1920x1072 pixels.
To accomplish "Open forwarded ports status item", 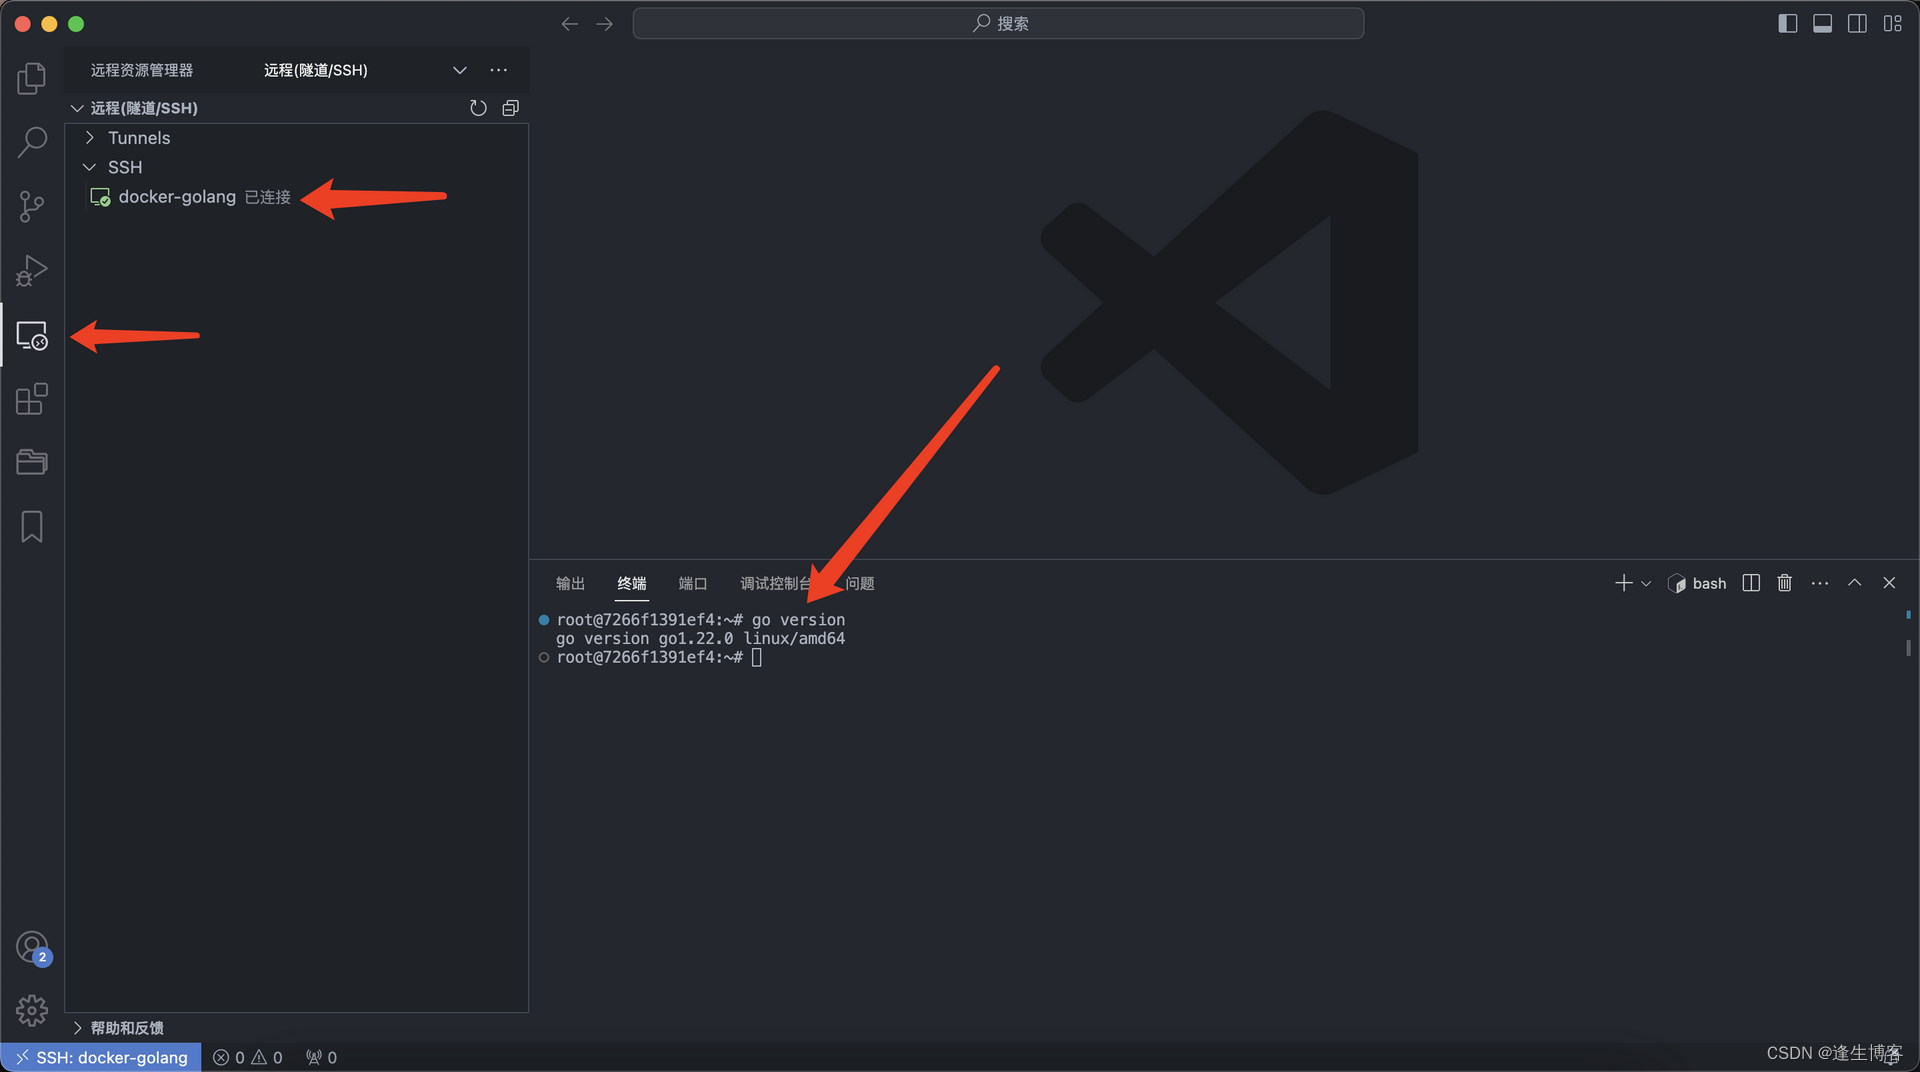I will point(321,1057).
